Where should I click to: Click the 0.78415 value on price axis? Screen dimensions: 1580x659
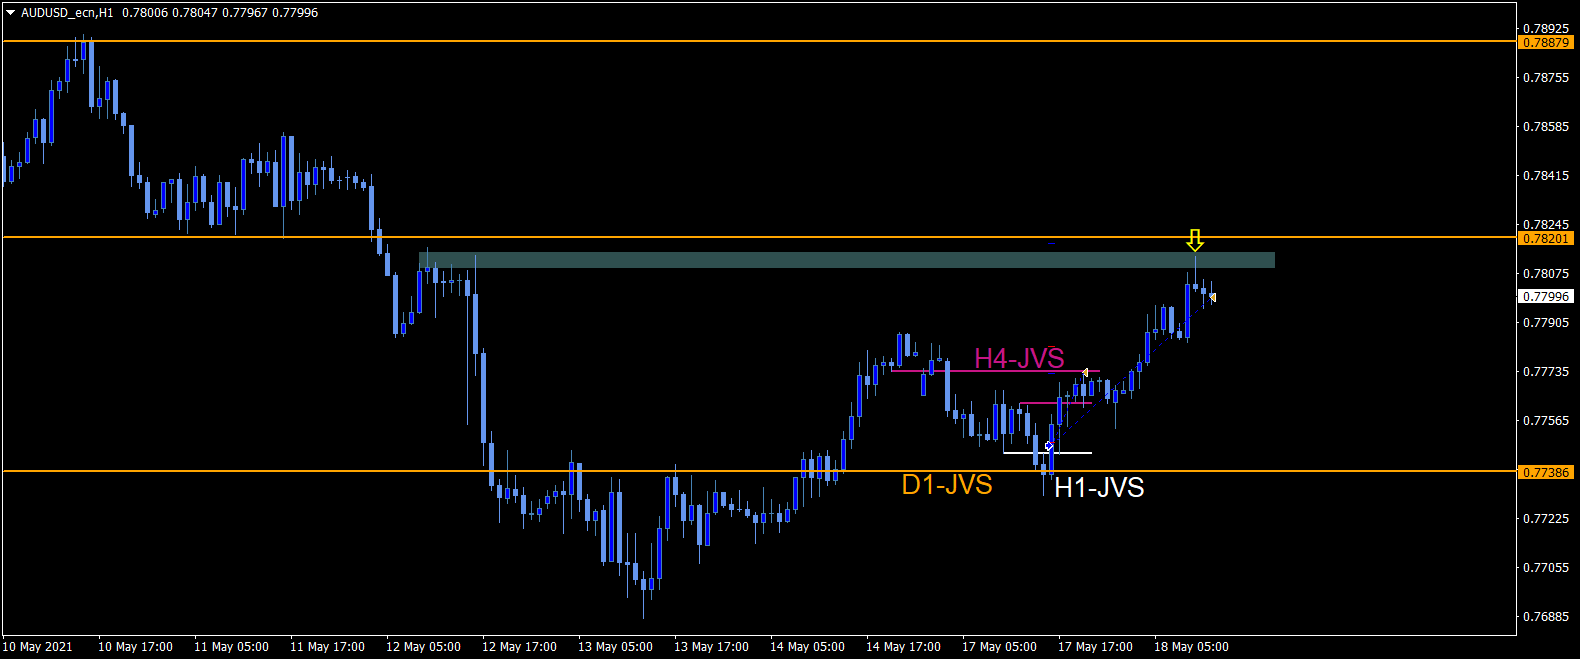[1546, 176]
